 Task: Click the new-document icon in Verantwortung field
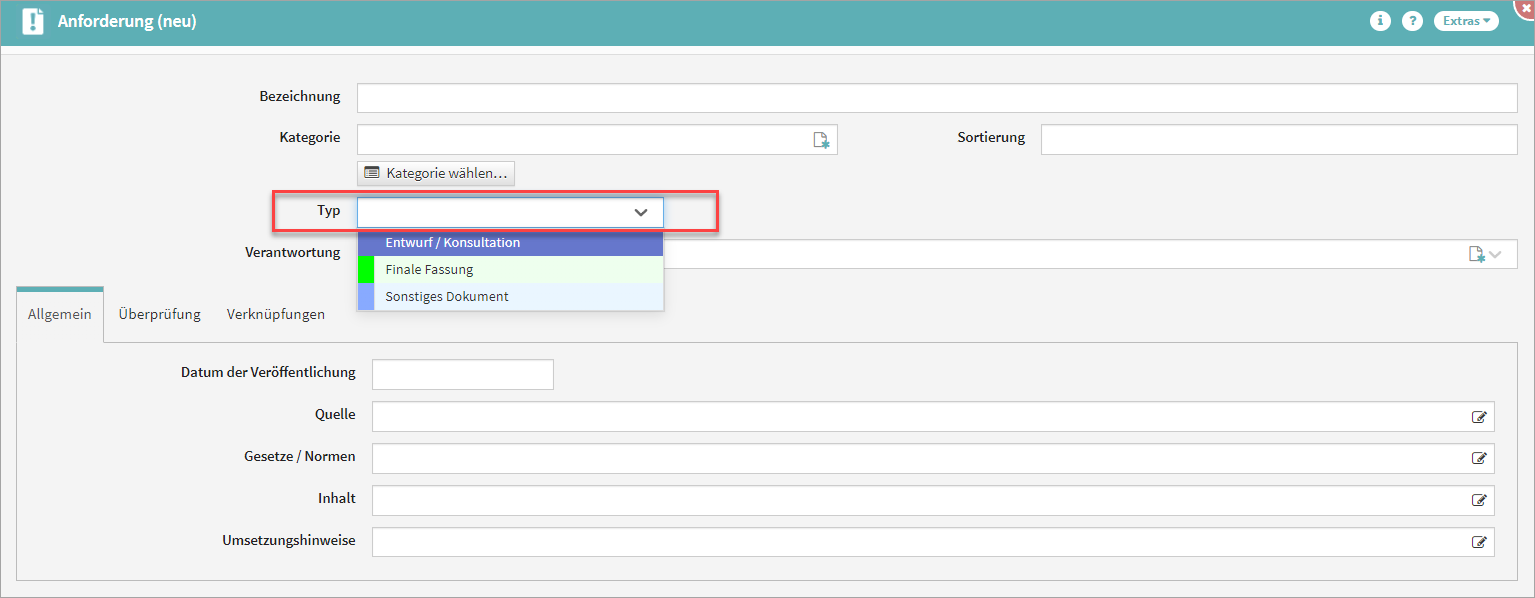(1476, 254)
